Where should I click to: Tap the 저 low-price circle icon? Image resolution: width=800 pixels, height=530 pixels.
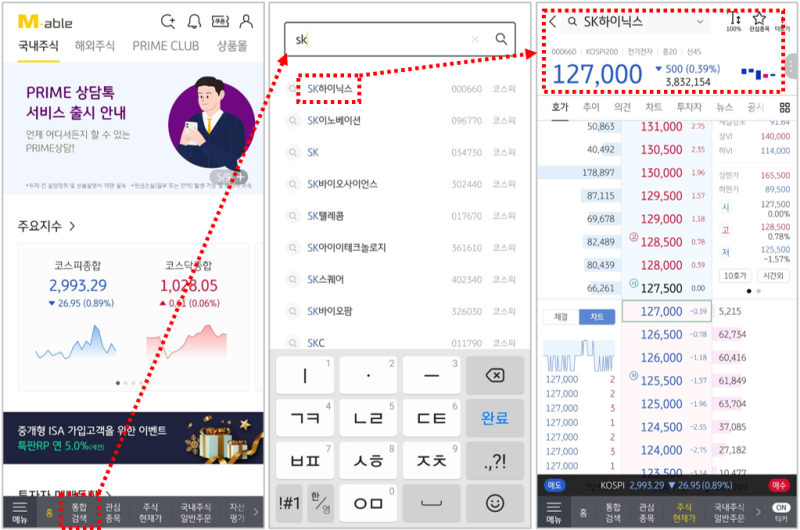point(725,253)
